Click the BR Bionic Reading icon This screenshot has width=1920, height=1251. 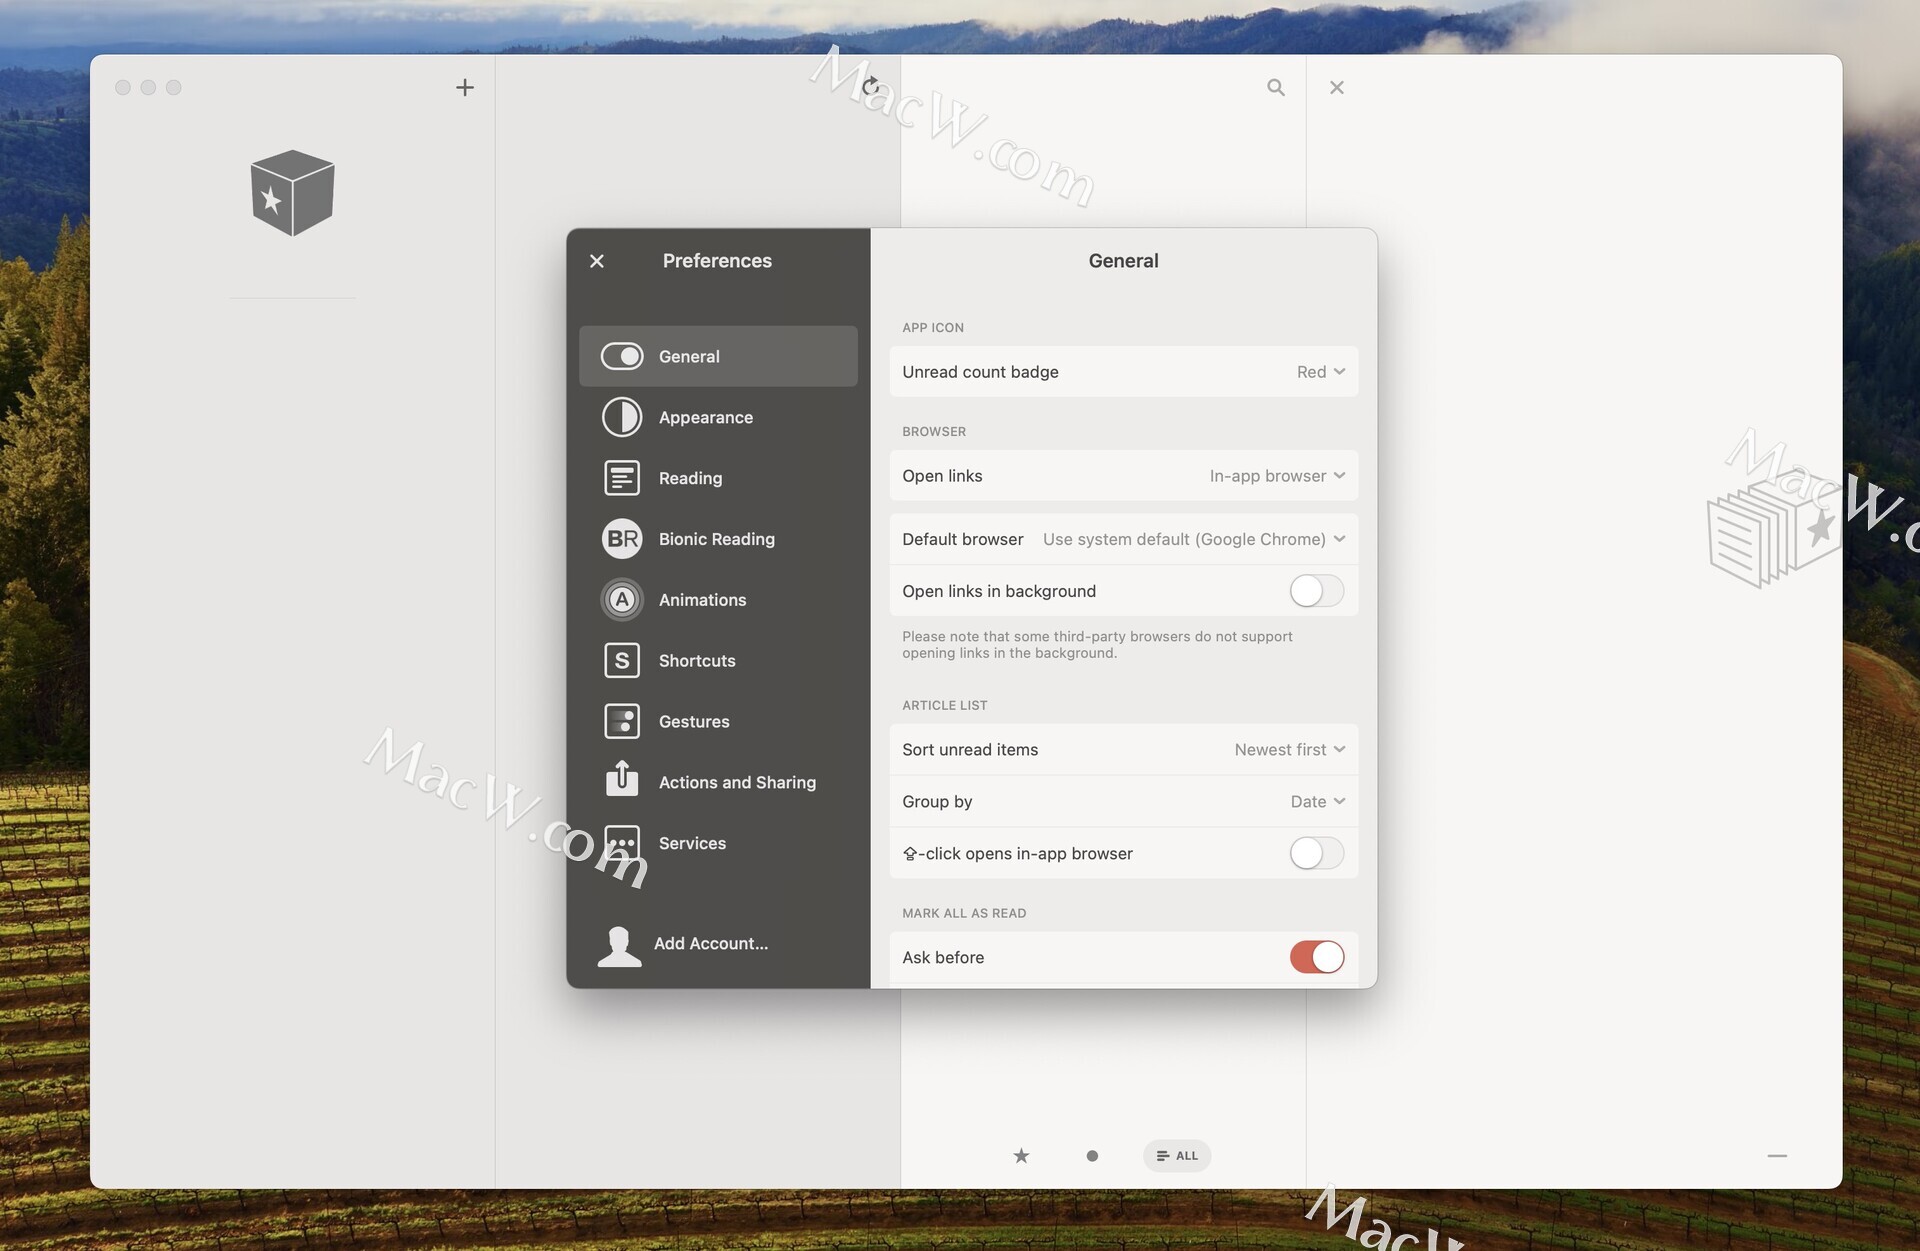(x=621, y=539)
